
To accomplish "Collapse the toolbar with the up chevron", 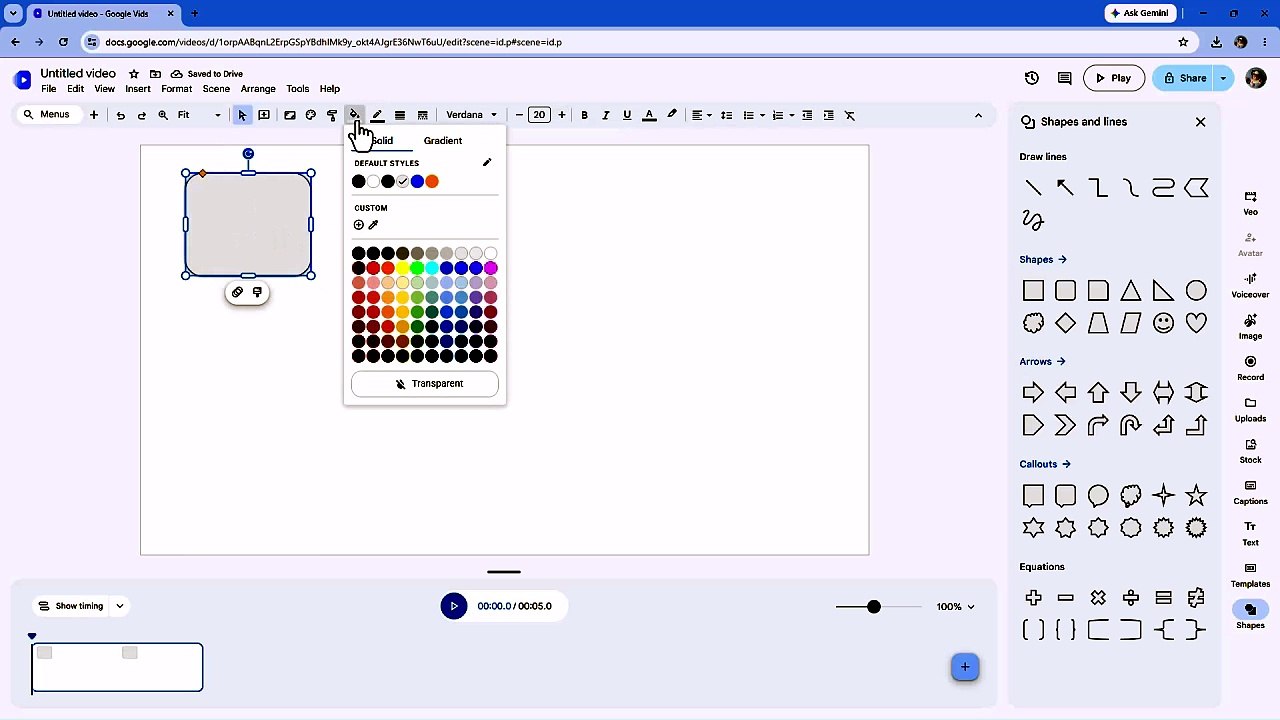I will [978, 115].
